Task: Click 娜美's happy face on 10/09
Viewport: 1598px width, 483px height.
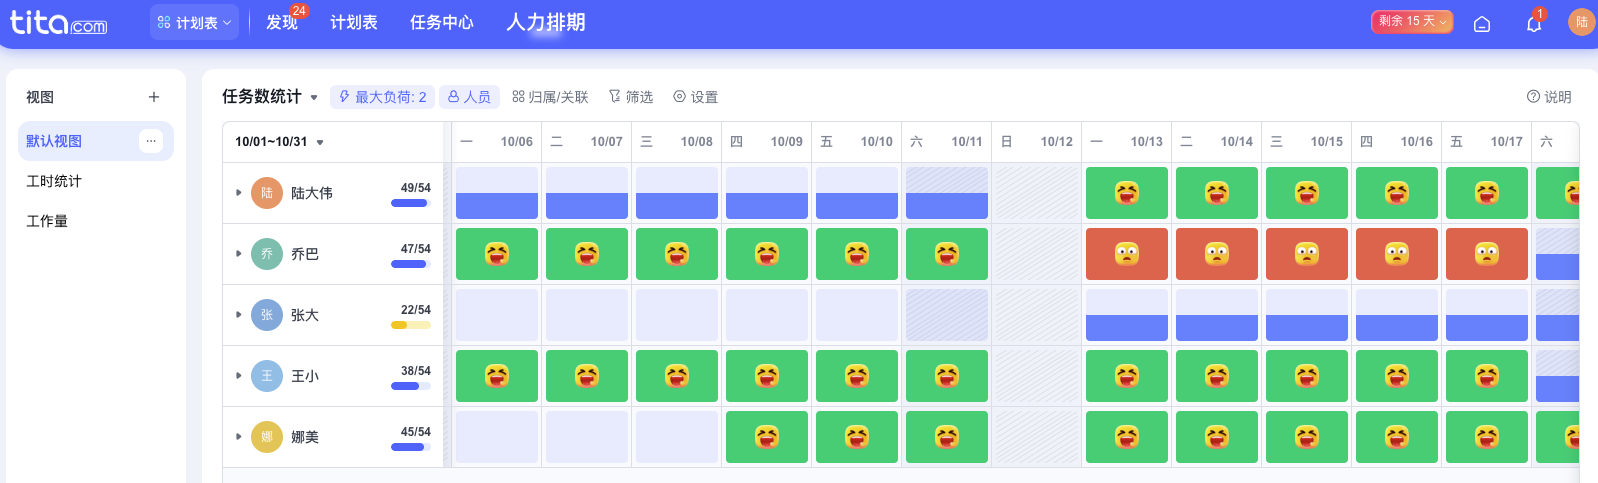Action: (x=767, y=437)
